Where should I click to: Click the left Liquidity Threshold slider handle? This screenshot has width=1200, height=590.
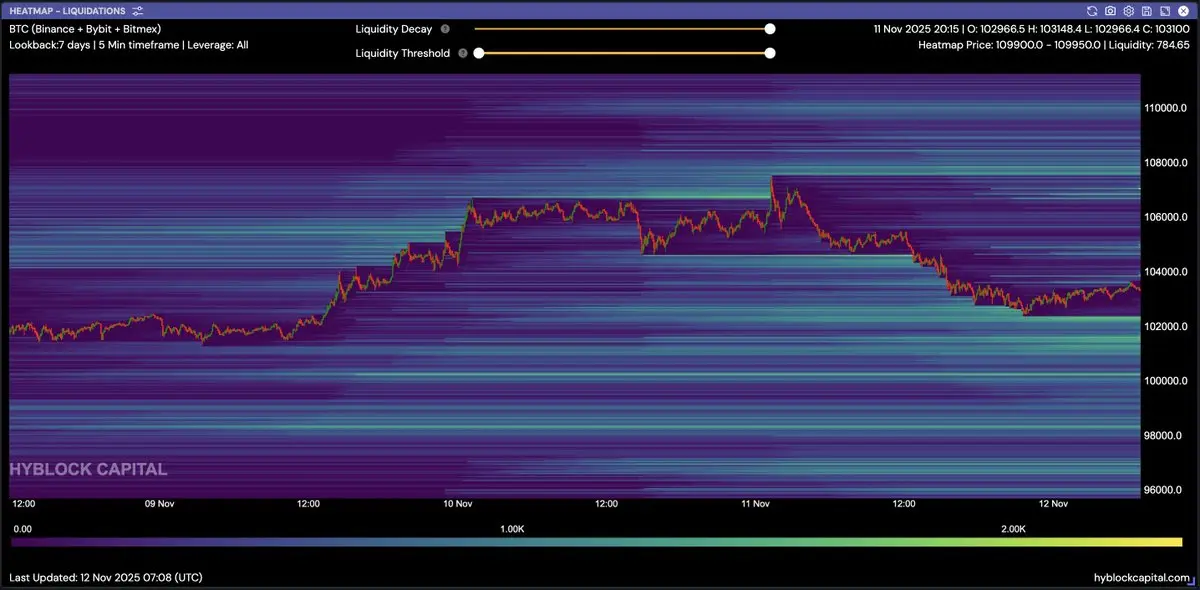[x=479, y=53]
